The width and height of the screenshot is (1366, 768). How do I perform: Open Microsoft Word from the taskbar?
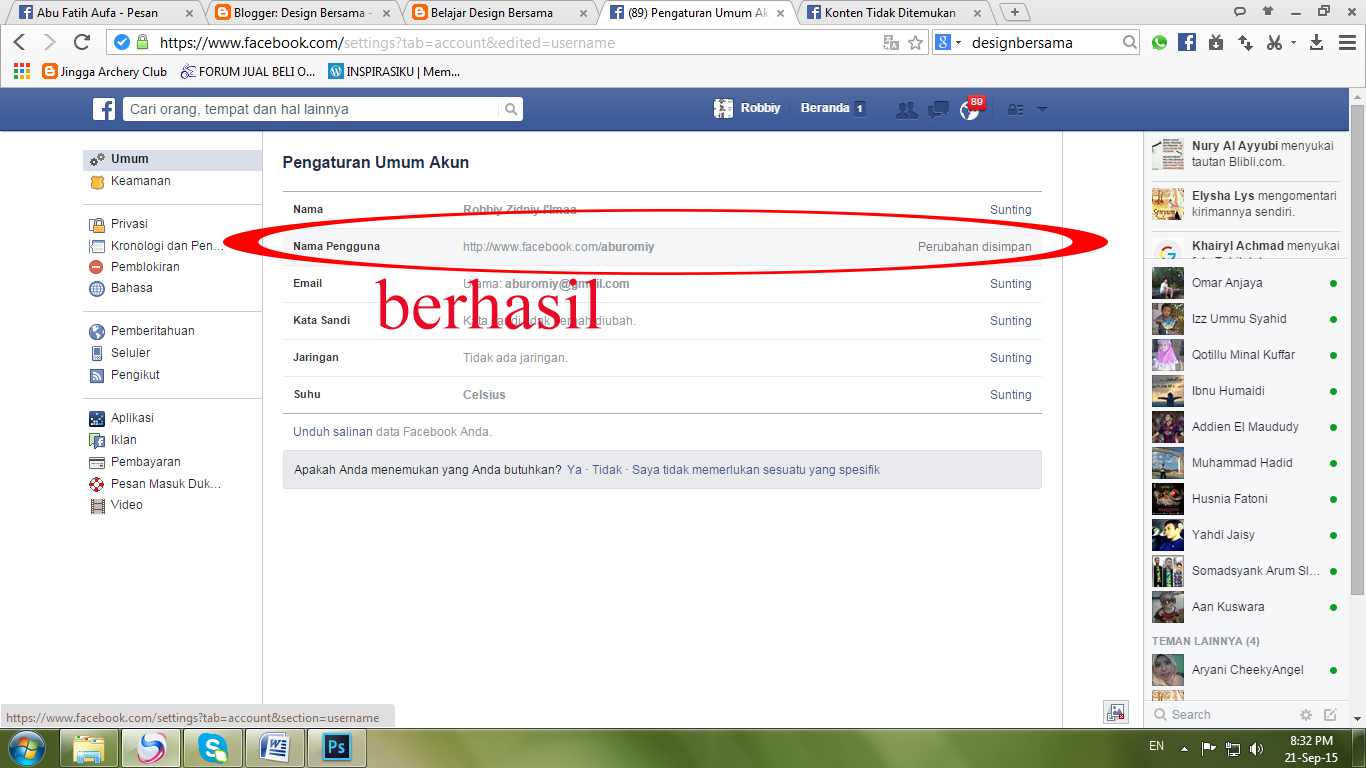pos(274,746)
